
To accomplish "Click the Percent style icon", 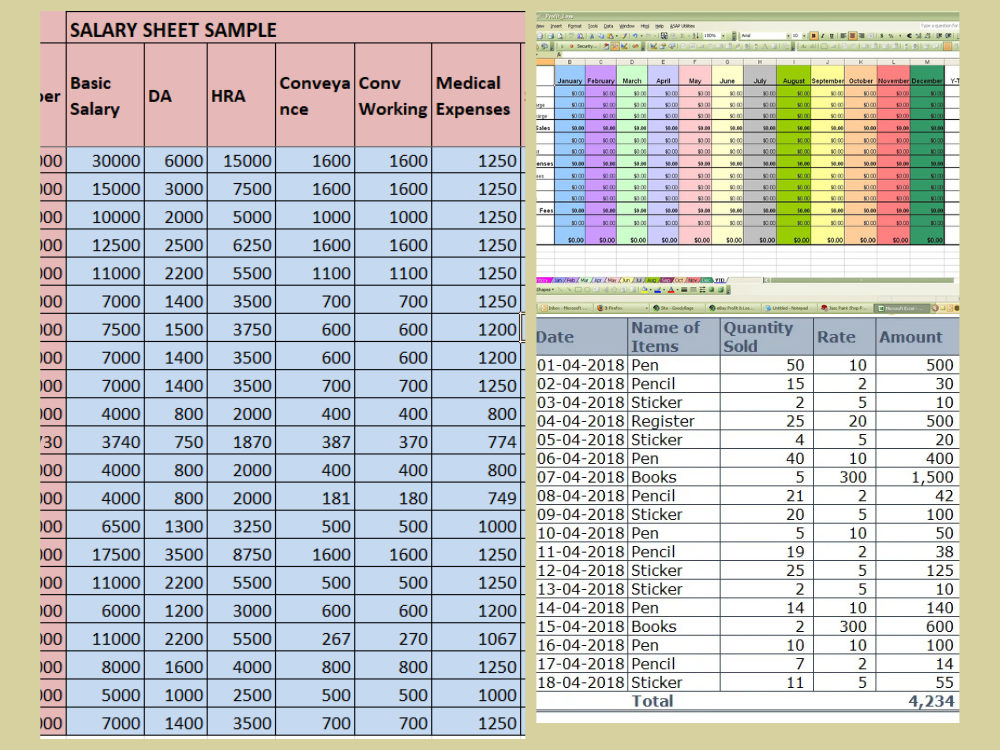I will 891,36.
